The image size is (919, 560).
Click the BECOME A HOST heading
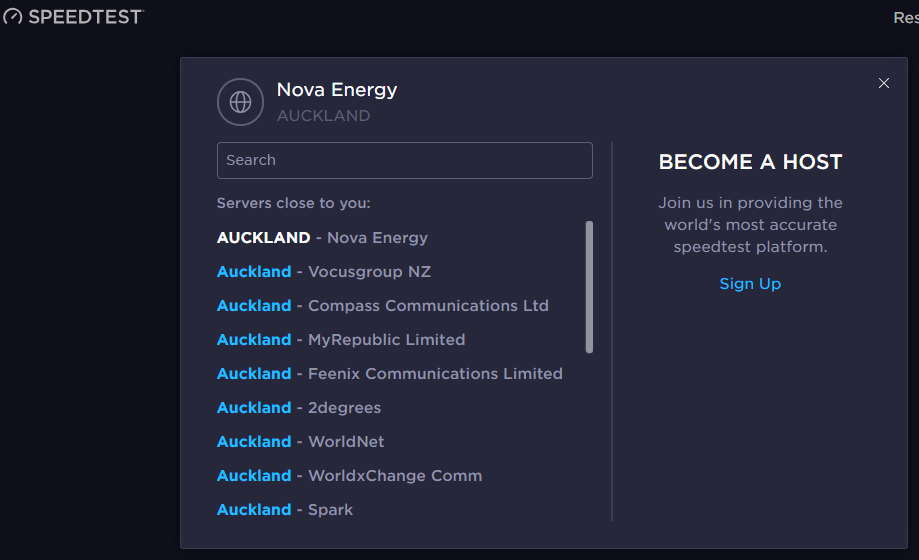pos(750,162)
